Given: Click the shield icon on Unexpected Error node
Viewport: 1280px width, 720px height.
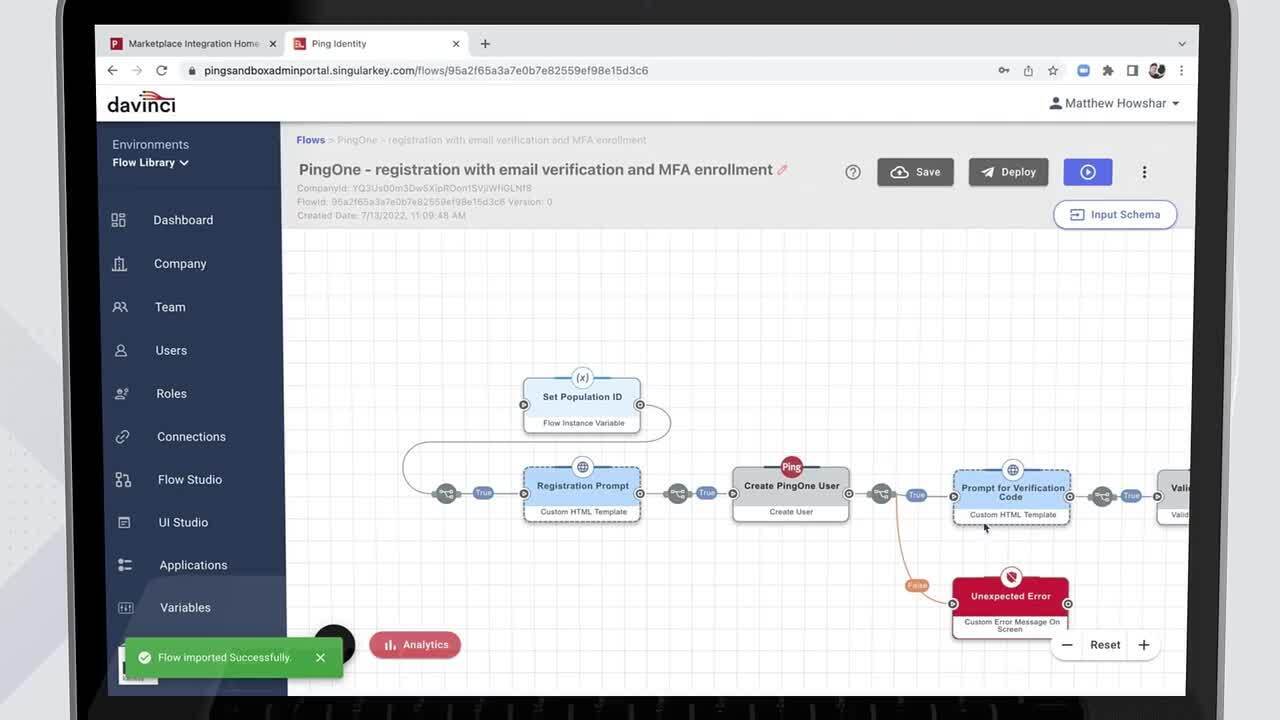Looking at the screenshot, I should tap(1011, 577).
